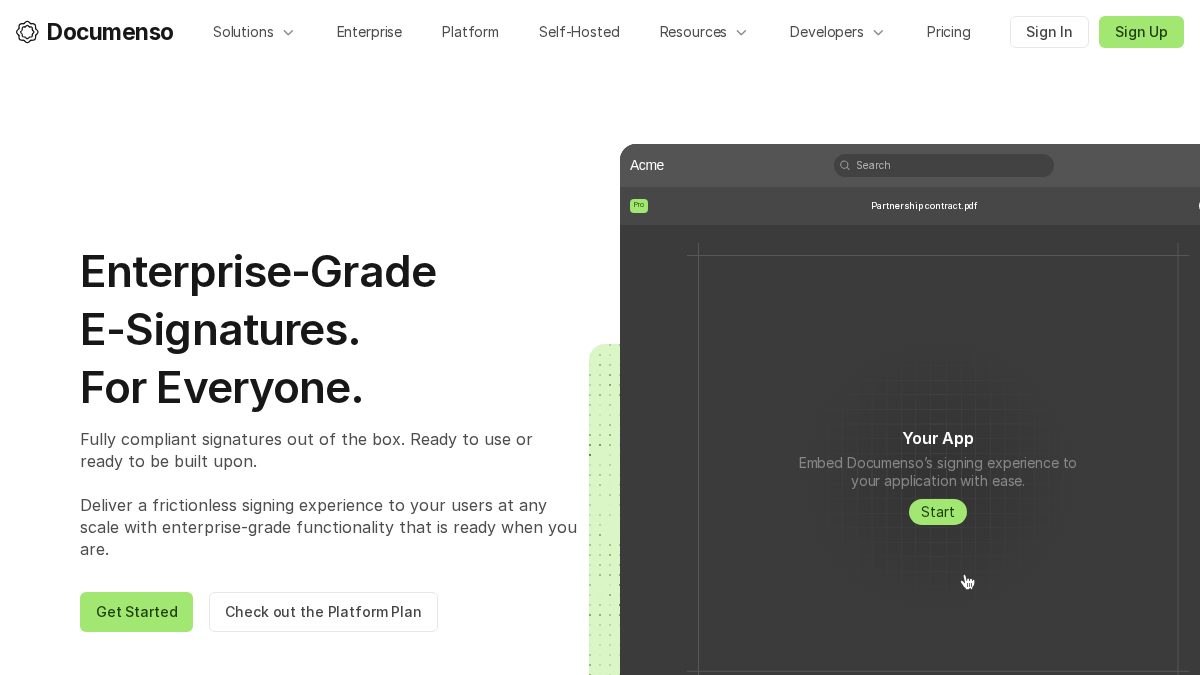Click the Get Started button
This screenshot has height=675, width=1200.
point(136,612)
